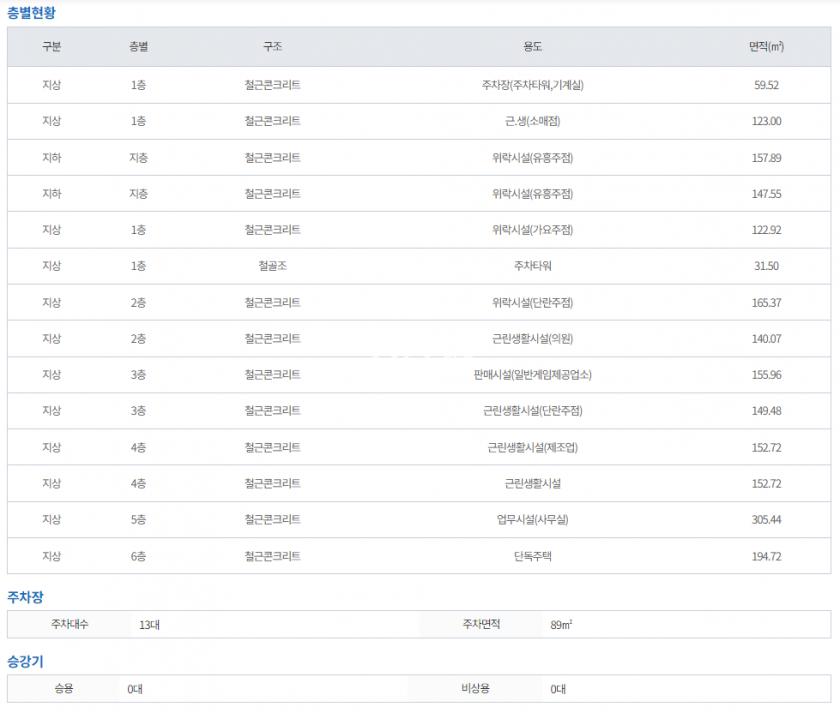The image size is (840, 713).
Task: Click the 단독주택 usage cell
Action: pos(532,556)
